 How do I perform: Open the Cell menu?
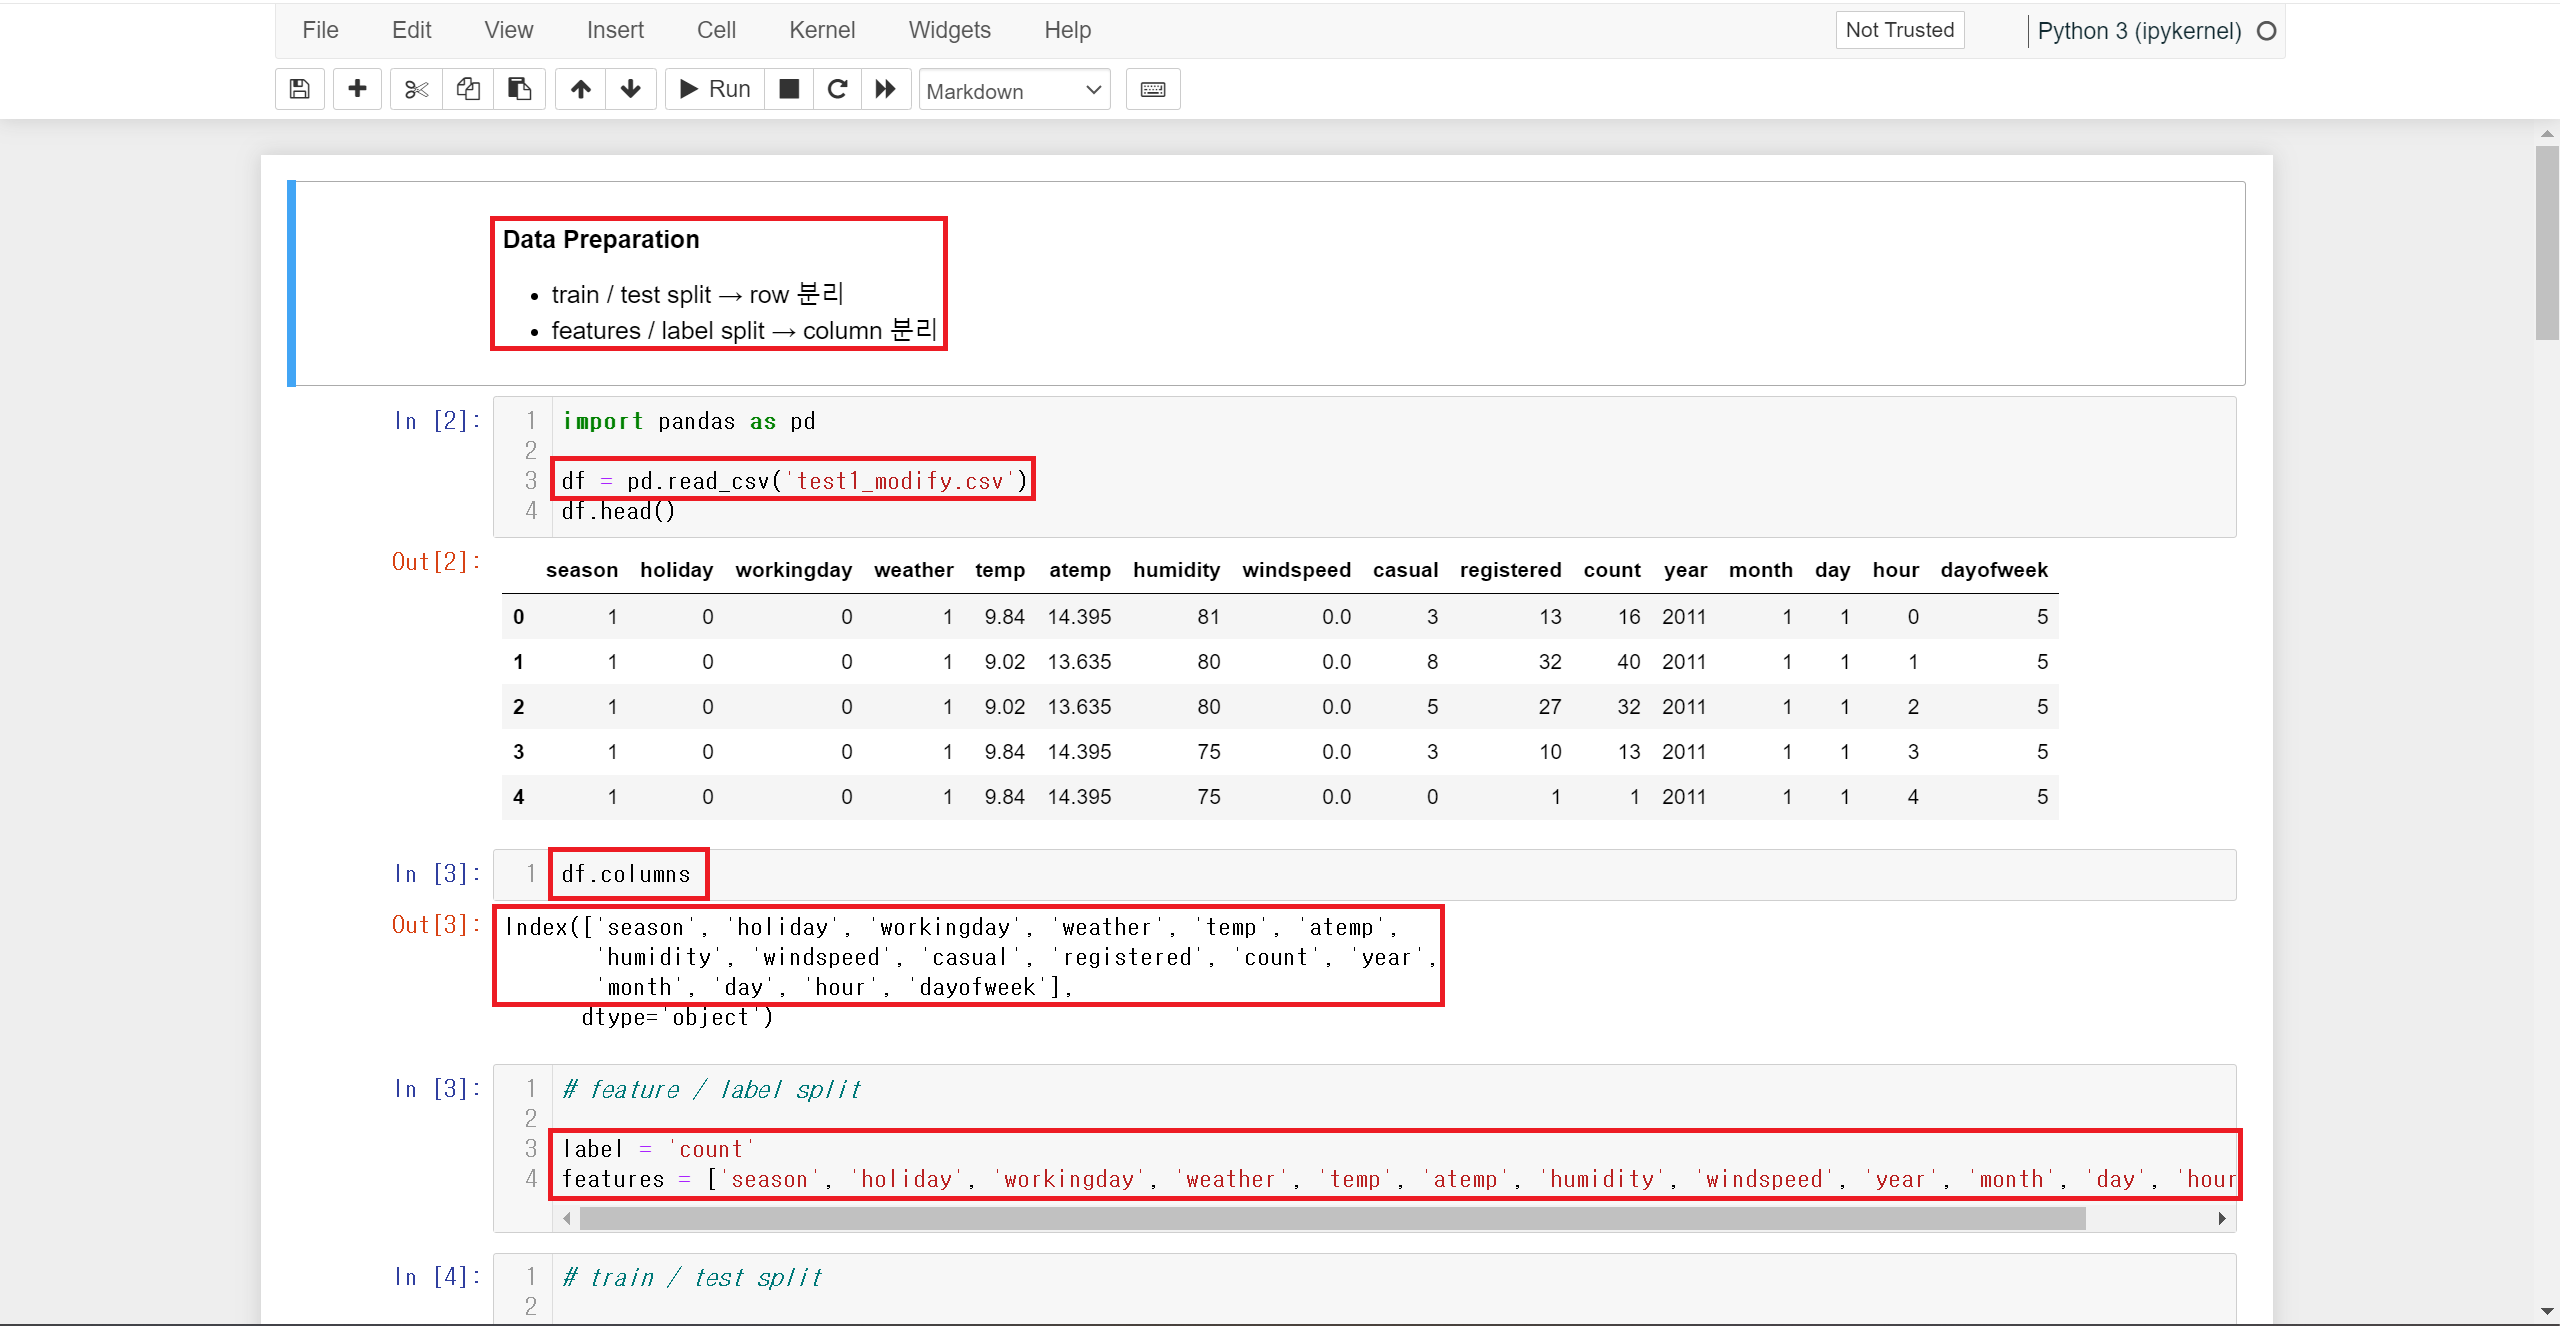[x=716, y=30]
